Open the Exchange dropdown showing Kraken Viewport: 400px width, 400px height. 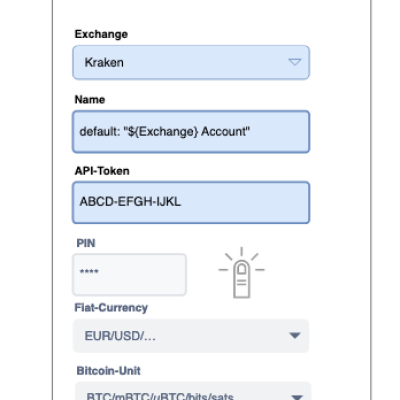coord(191,62)
